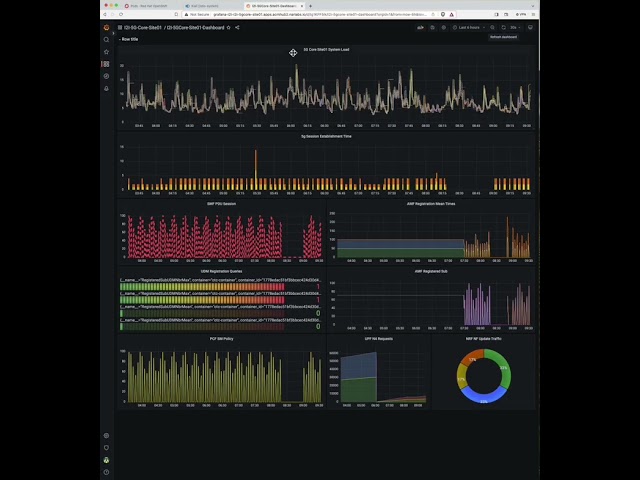Screen dimensions: 640x480
Task: Open the browser sidebar panel icon
Action: tap(496, 14)
